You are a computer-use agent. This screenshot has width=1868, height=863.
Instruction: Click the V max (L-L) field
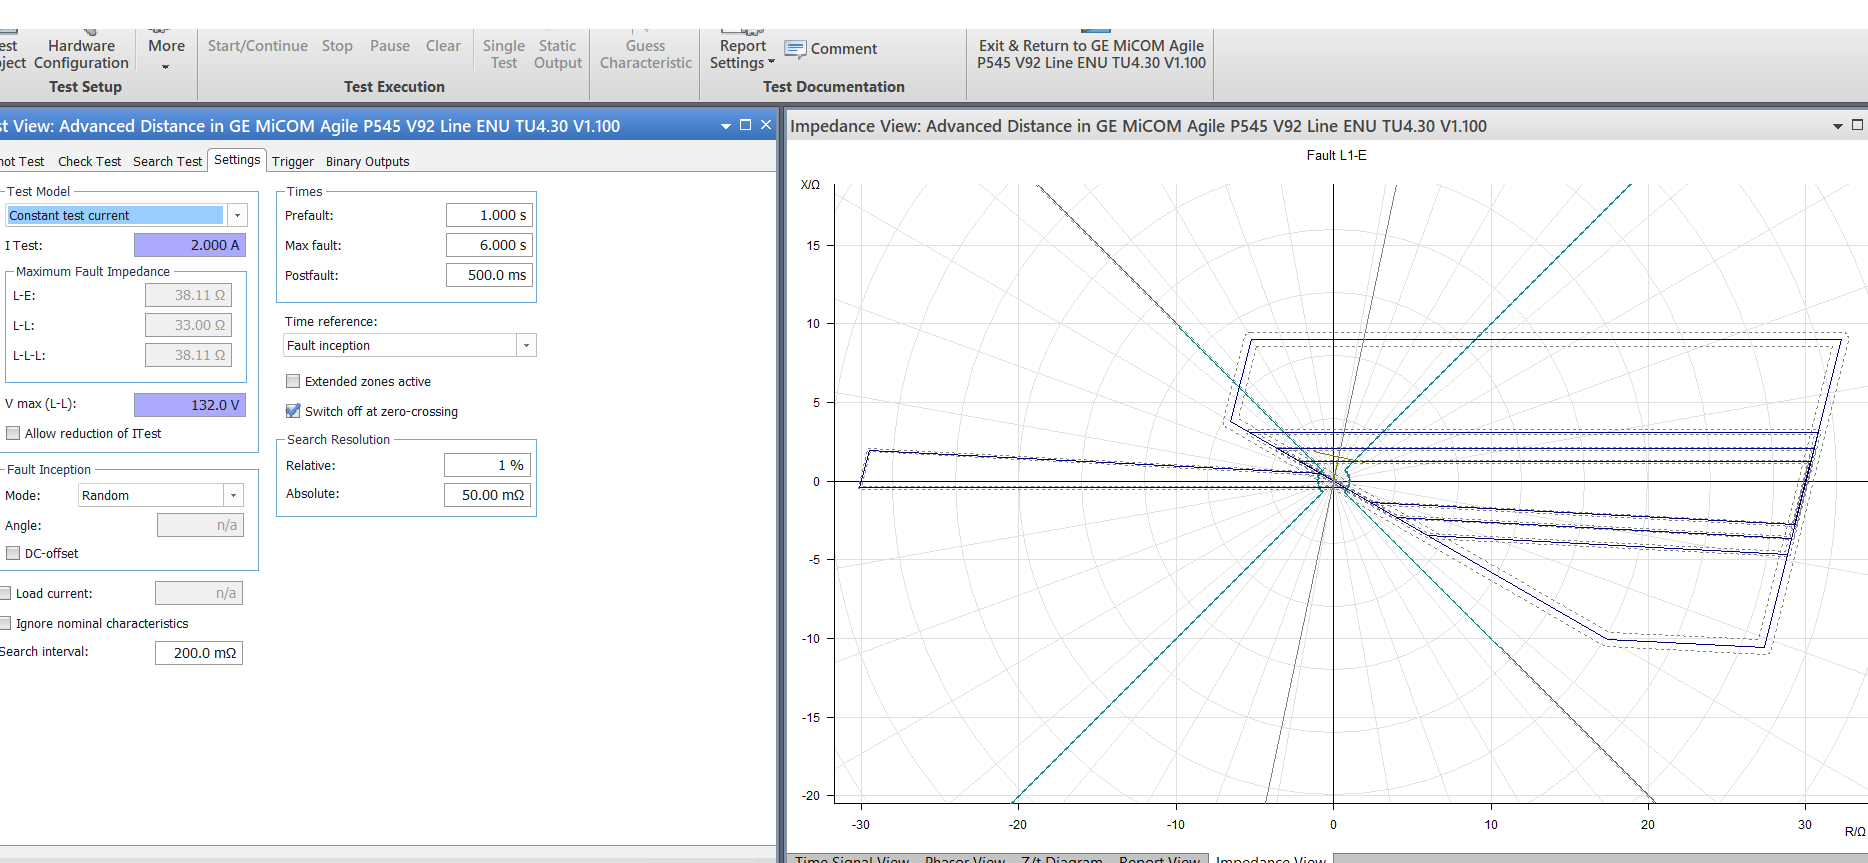pyautogui.click(x=190, y=405)
